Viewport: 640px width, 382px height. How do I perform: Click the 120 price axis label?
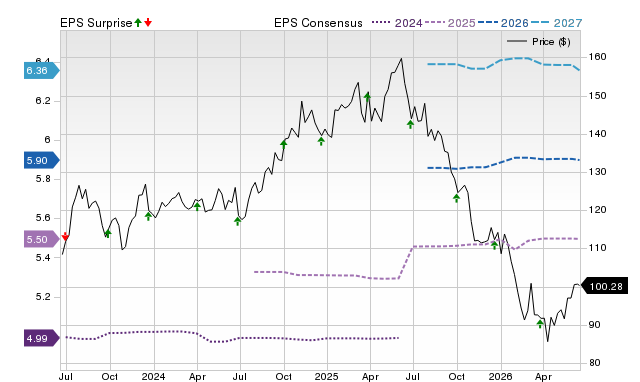598,209
